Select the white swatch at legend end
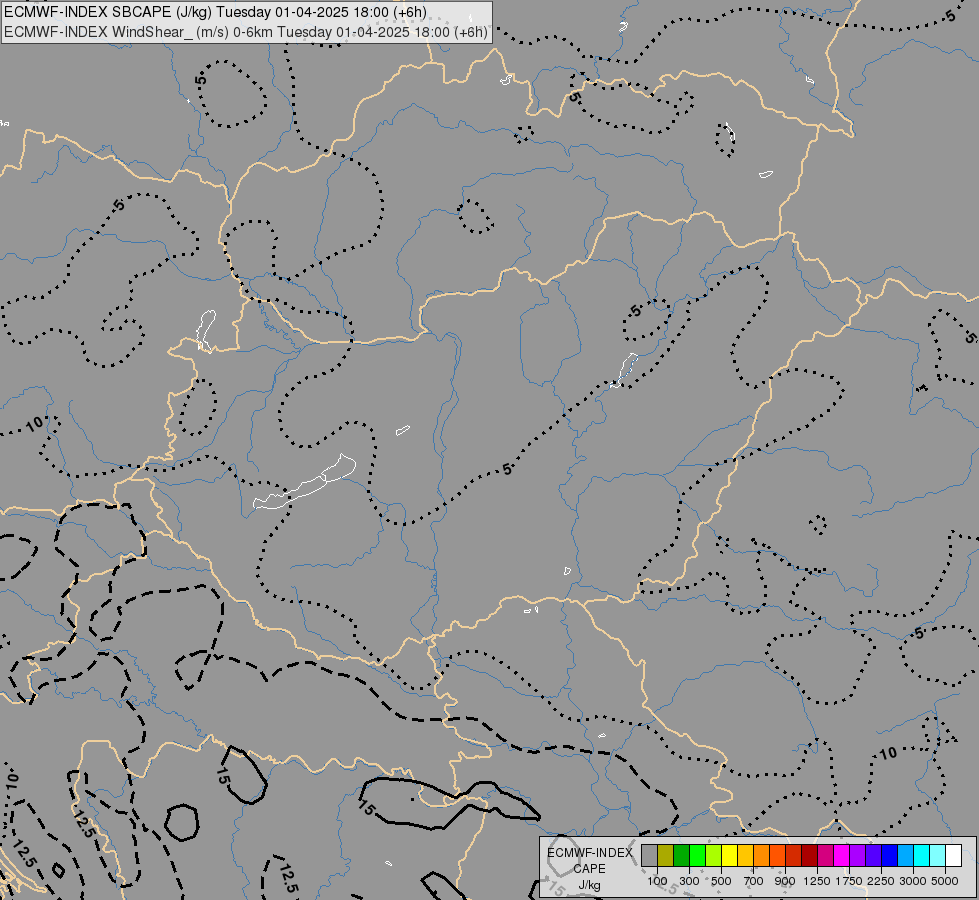 click(x=953, y=856)
